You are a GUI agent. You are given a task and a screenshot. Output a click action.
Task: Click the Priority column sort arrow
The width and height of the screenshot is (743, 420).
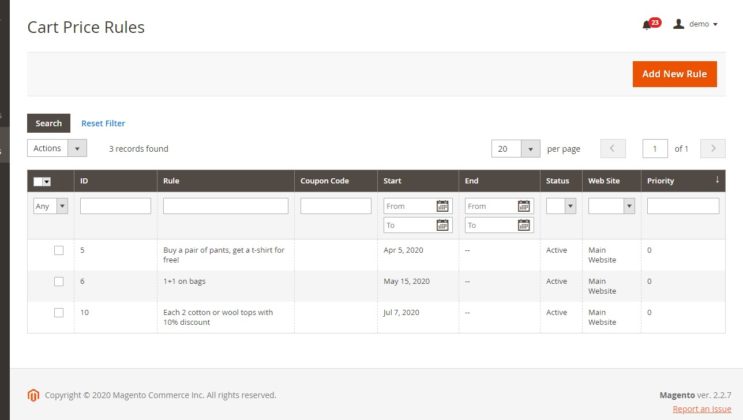click(717, 180)
